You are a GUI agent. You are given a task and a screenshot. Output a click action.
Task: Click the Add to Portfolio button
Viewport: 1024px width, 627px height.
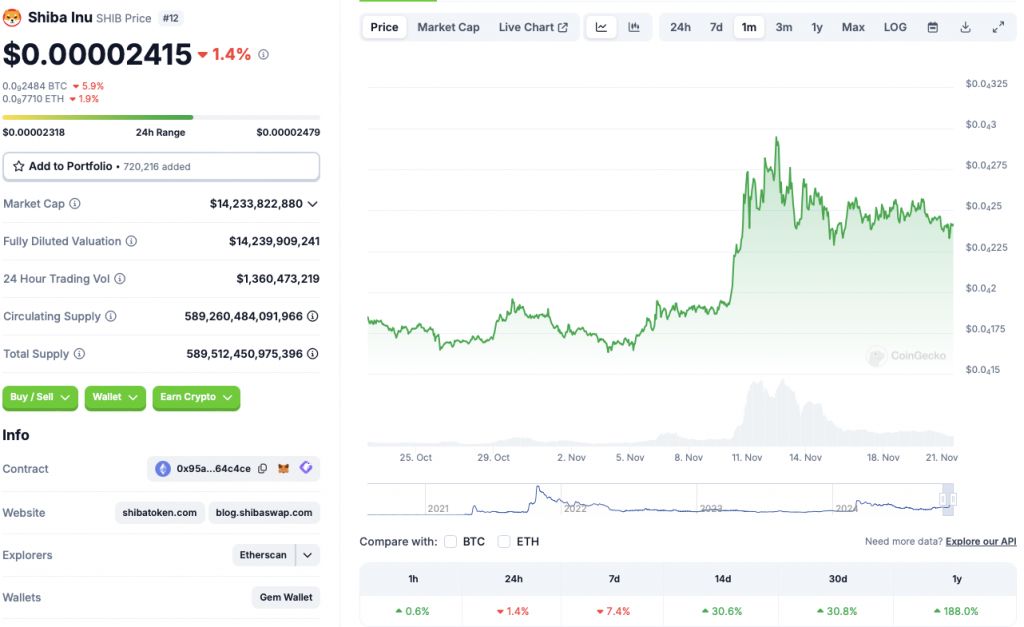[x=161, y=166]
